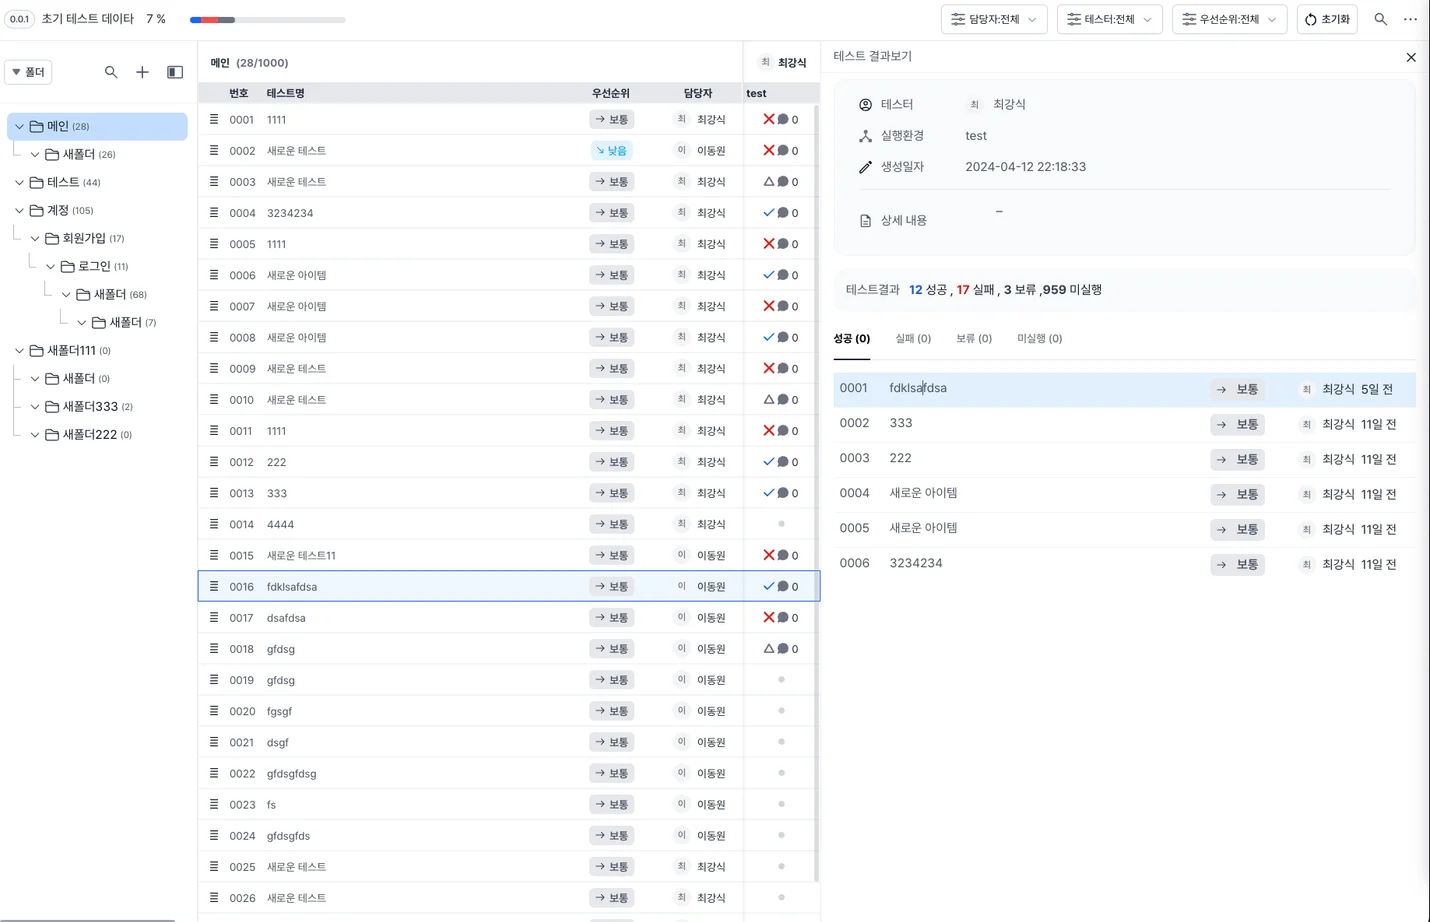Click test name 새로운 테스트11
The width and height of the screenshot is (1430, 922).
click(x=301, y=555)
